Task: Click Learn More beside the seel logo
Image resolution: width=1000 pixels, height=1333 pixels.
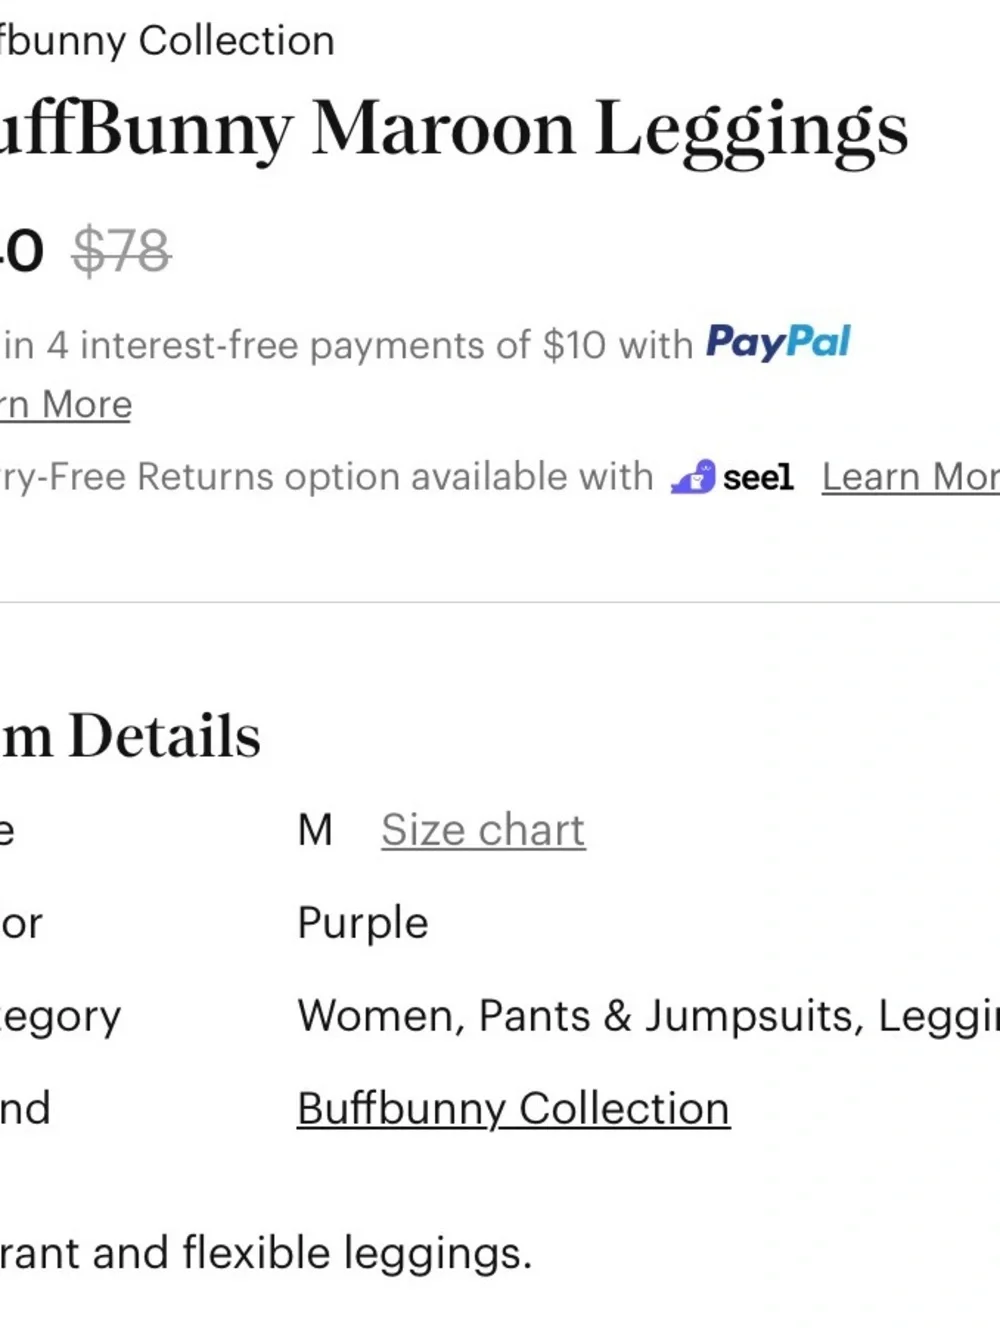Action: 910,477
